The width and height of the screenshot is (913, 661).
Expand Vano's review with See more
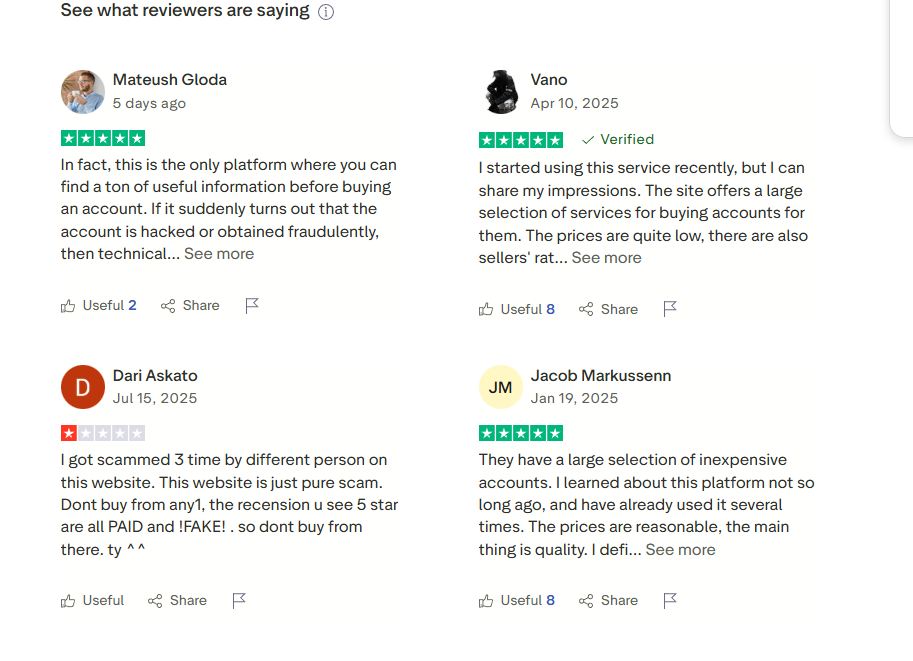click(x=606, y=257)
